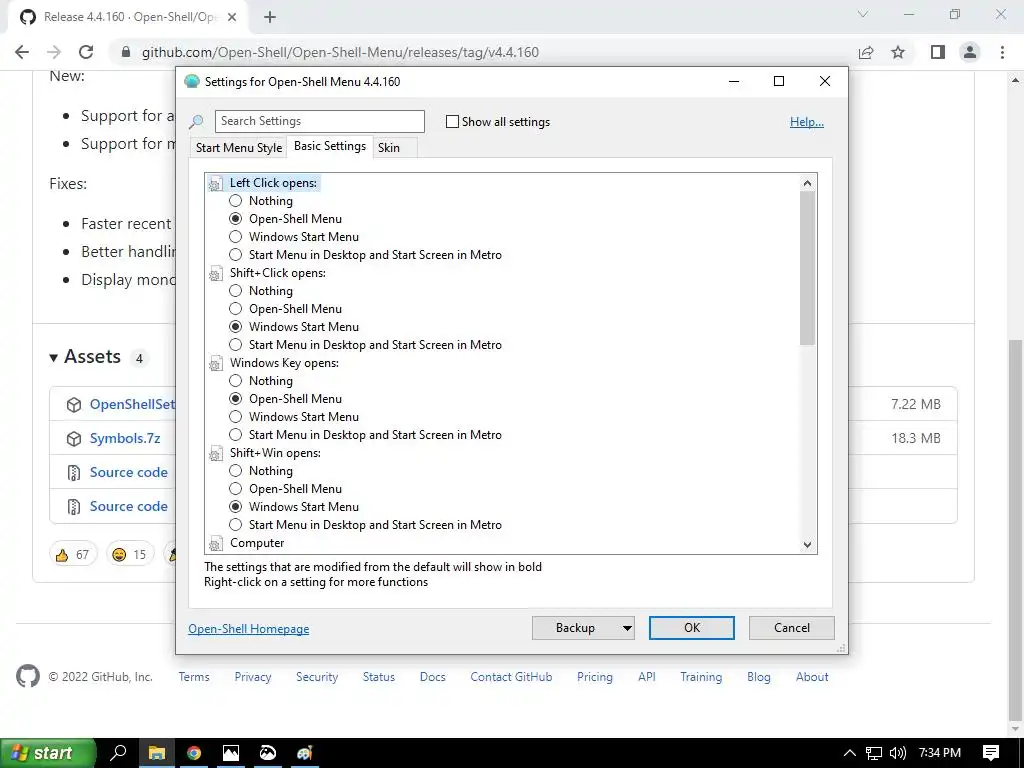Enable Show all settings checkbox
This screenshot has width=1024, height=768.
point(452,121)
